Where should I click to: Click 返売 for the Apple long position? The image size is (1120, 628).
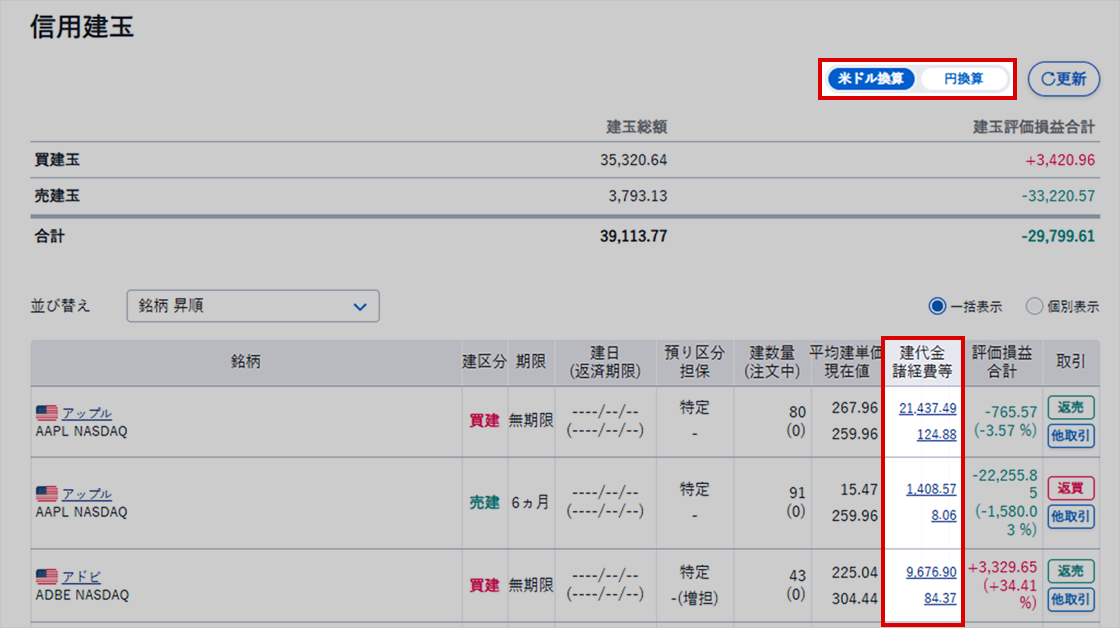pos(1070,408)
